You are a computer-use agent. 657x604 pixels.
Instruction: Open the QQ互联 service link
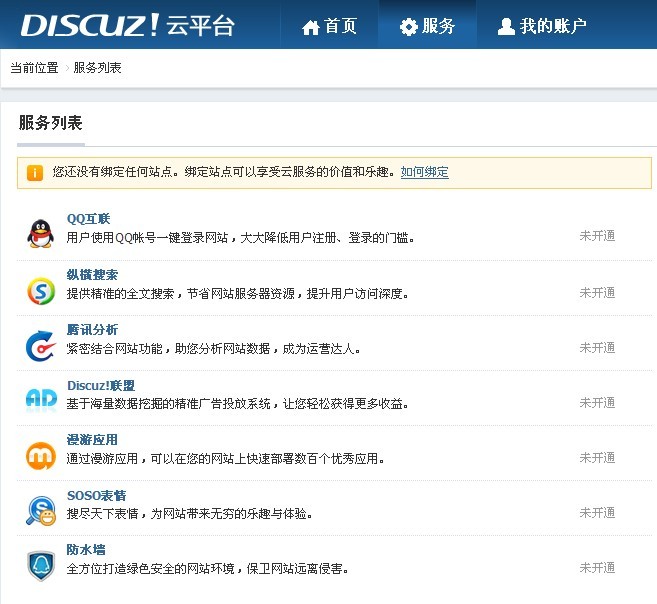pos(88,219)
